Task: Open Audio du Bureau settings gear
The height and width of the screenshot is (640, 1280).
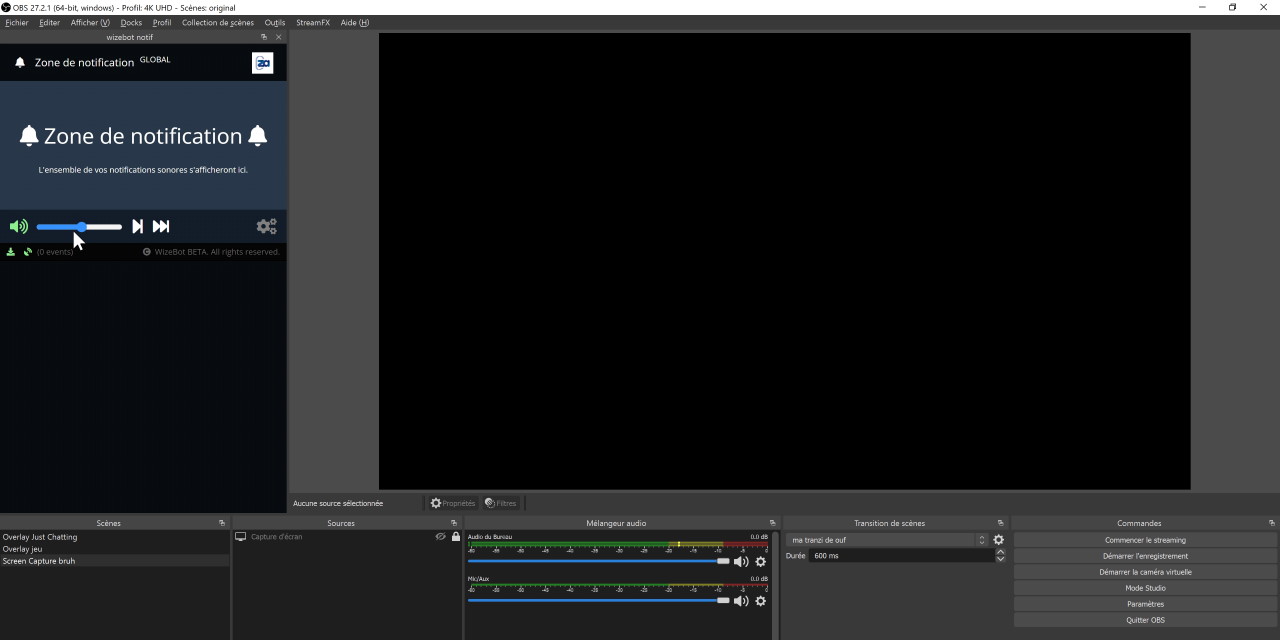Action: tap(760, 562)
